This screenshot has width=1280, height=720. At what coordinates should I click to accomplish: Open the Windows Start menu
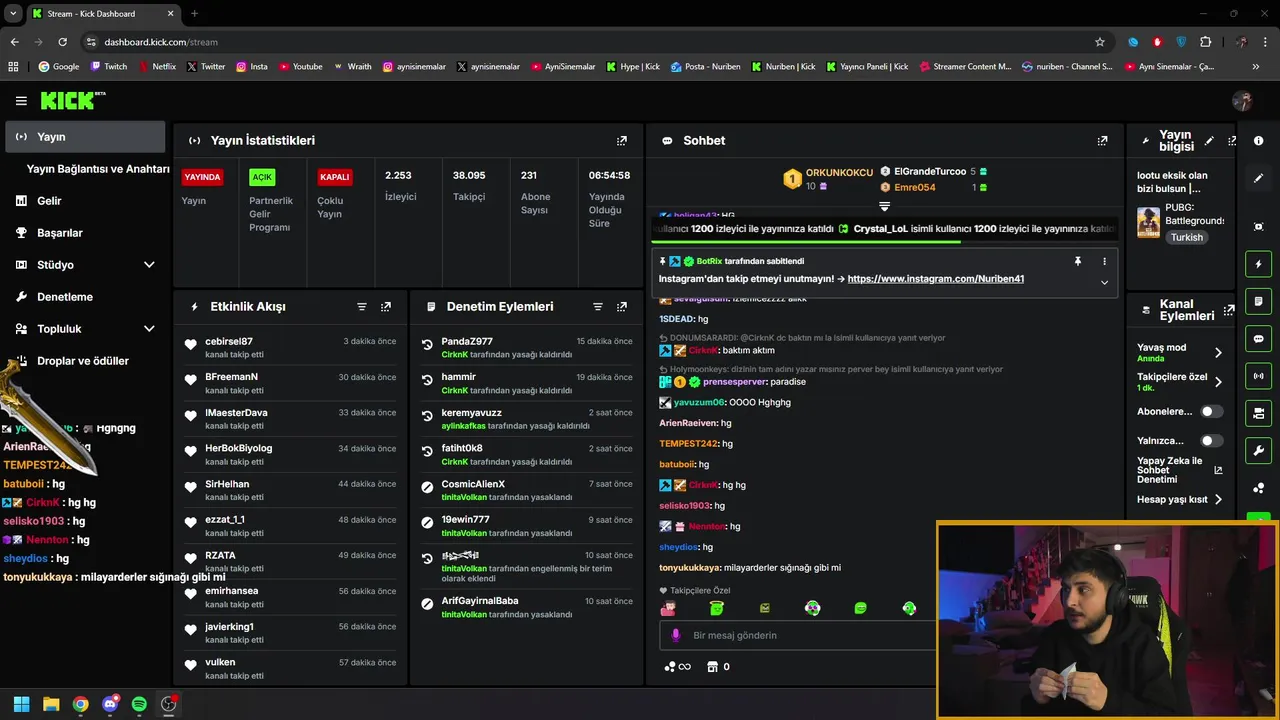(x=21, y=704)
